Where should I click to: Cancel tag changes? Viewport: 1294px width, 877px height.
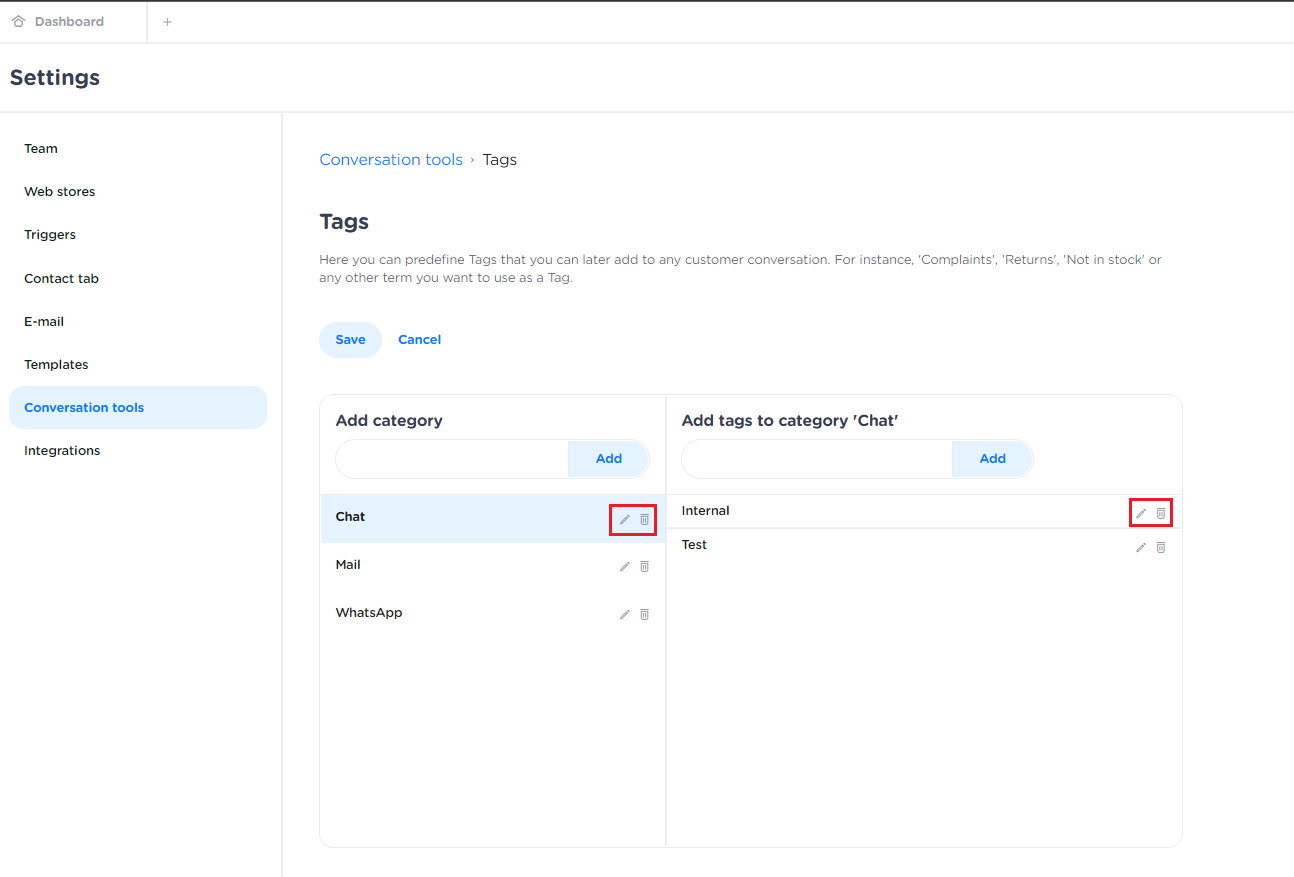[419, 340]
